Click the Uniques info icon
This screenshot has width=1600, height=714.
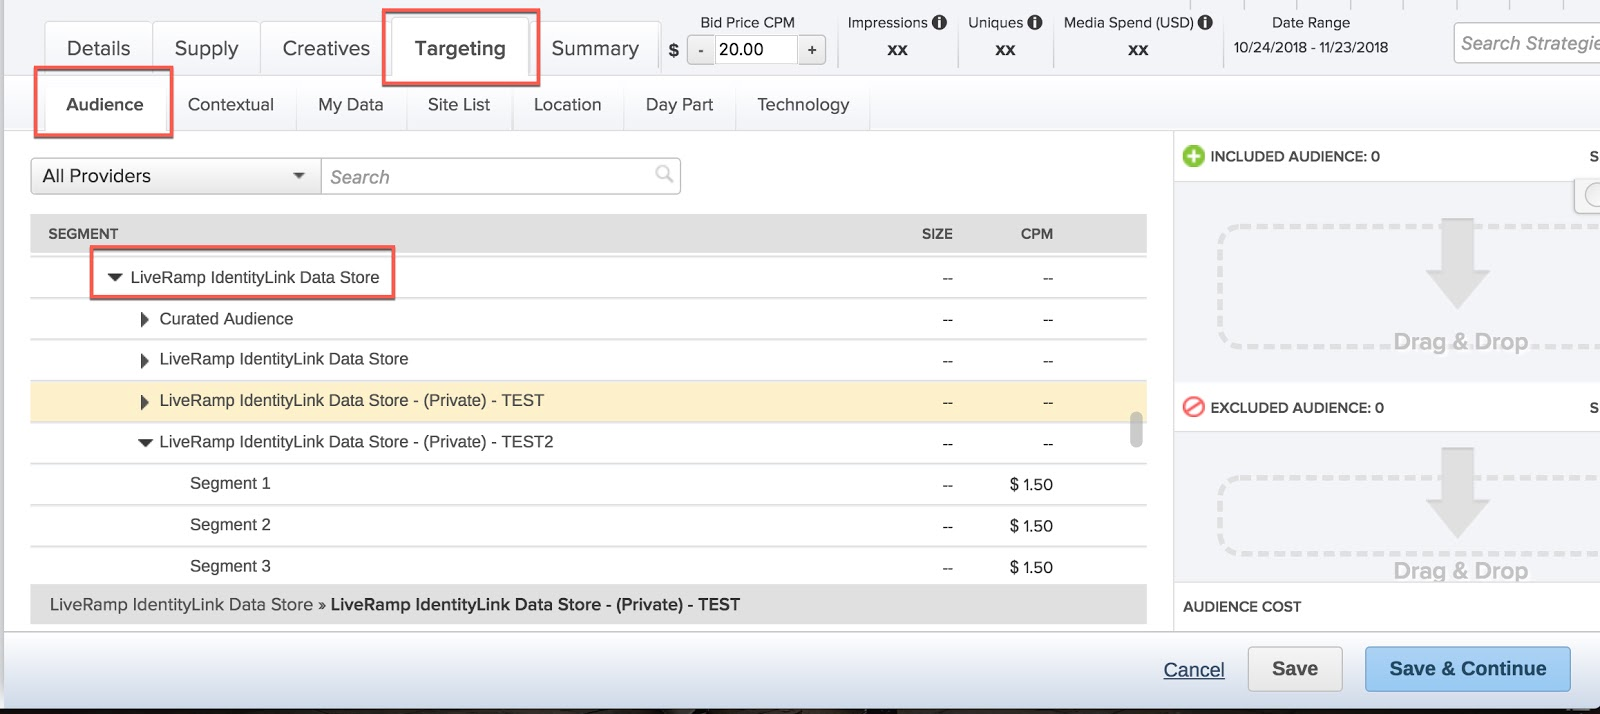(x=1034, y=22)
